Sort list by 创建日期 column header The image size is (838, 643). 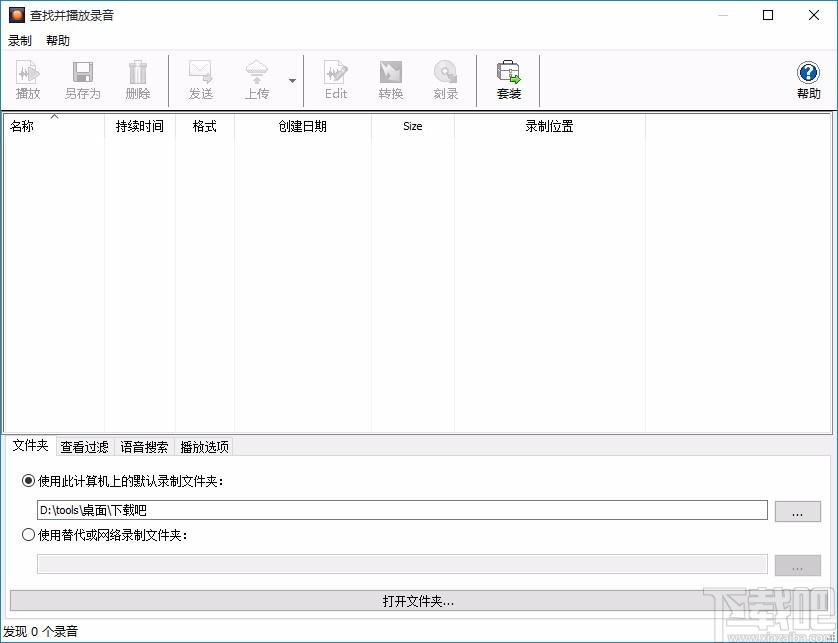click(302, 126)
